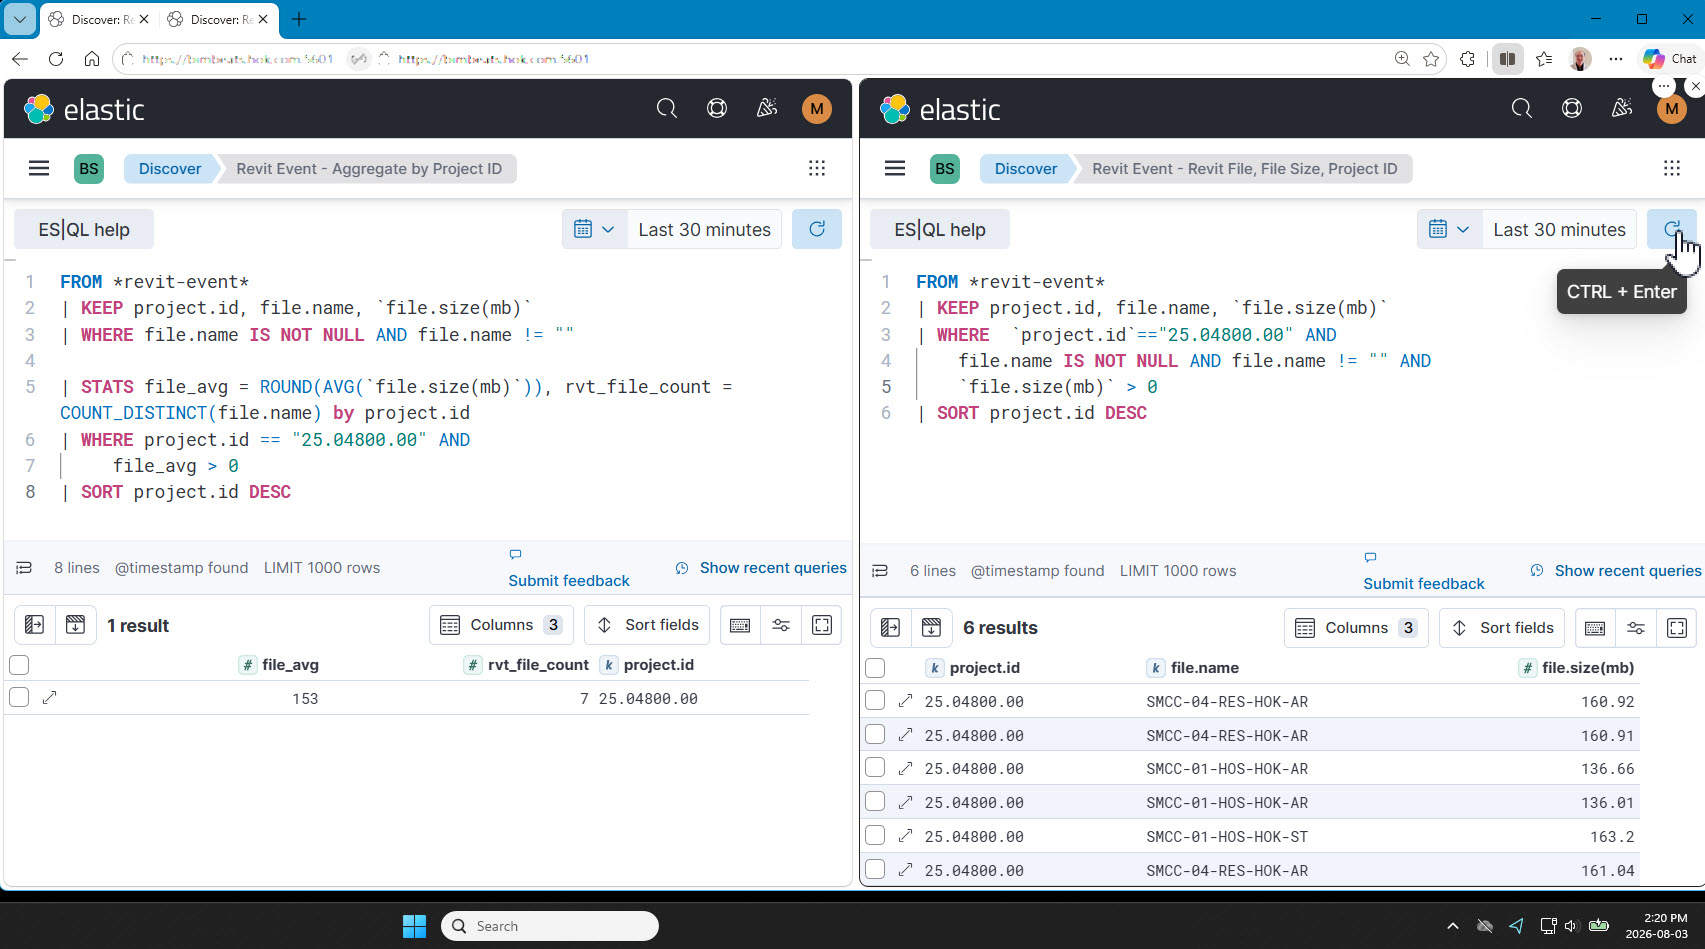Run the right pane query refresh button

click(1672, 229)
